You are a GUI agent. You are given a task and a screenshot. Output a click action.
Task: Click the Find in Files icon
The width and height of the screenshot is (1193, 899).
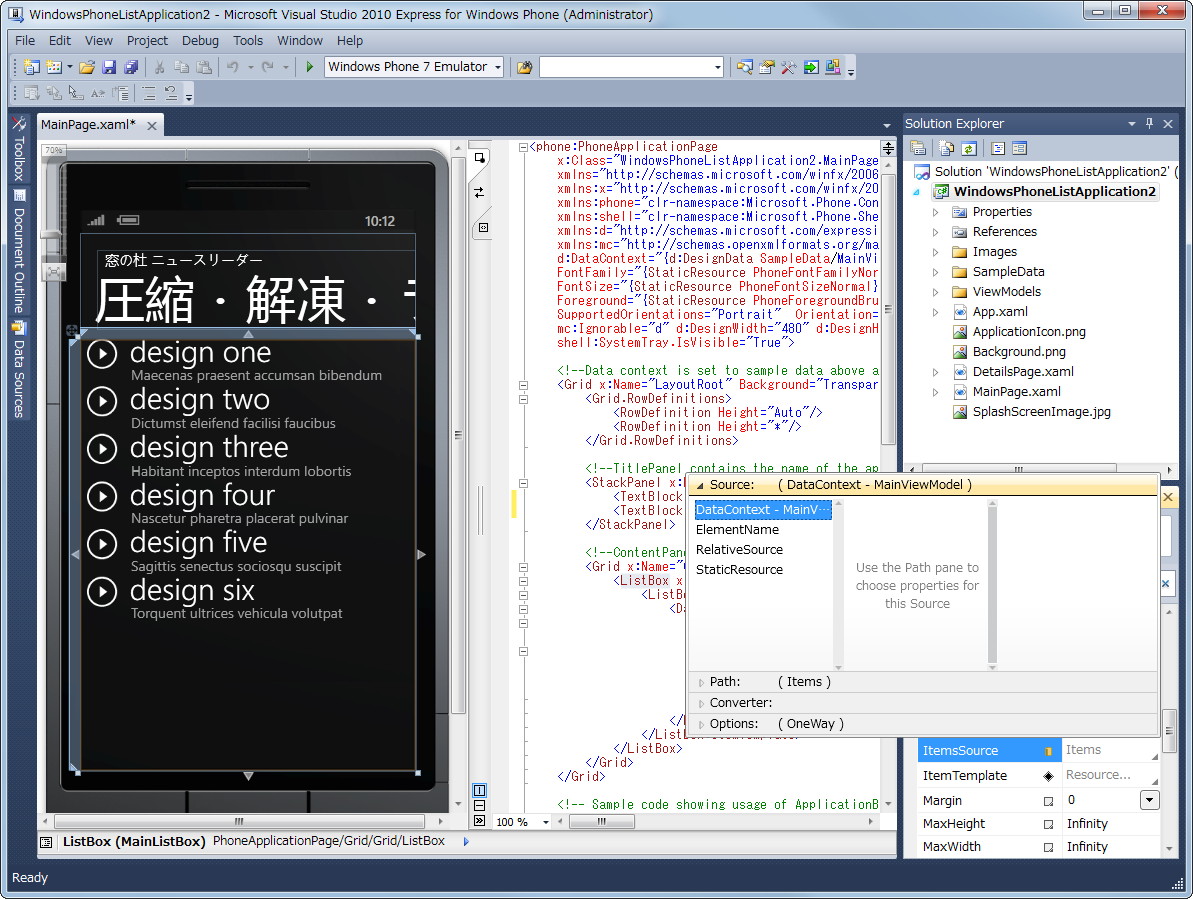tap(524, 67)
